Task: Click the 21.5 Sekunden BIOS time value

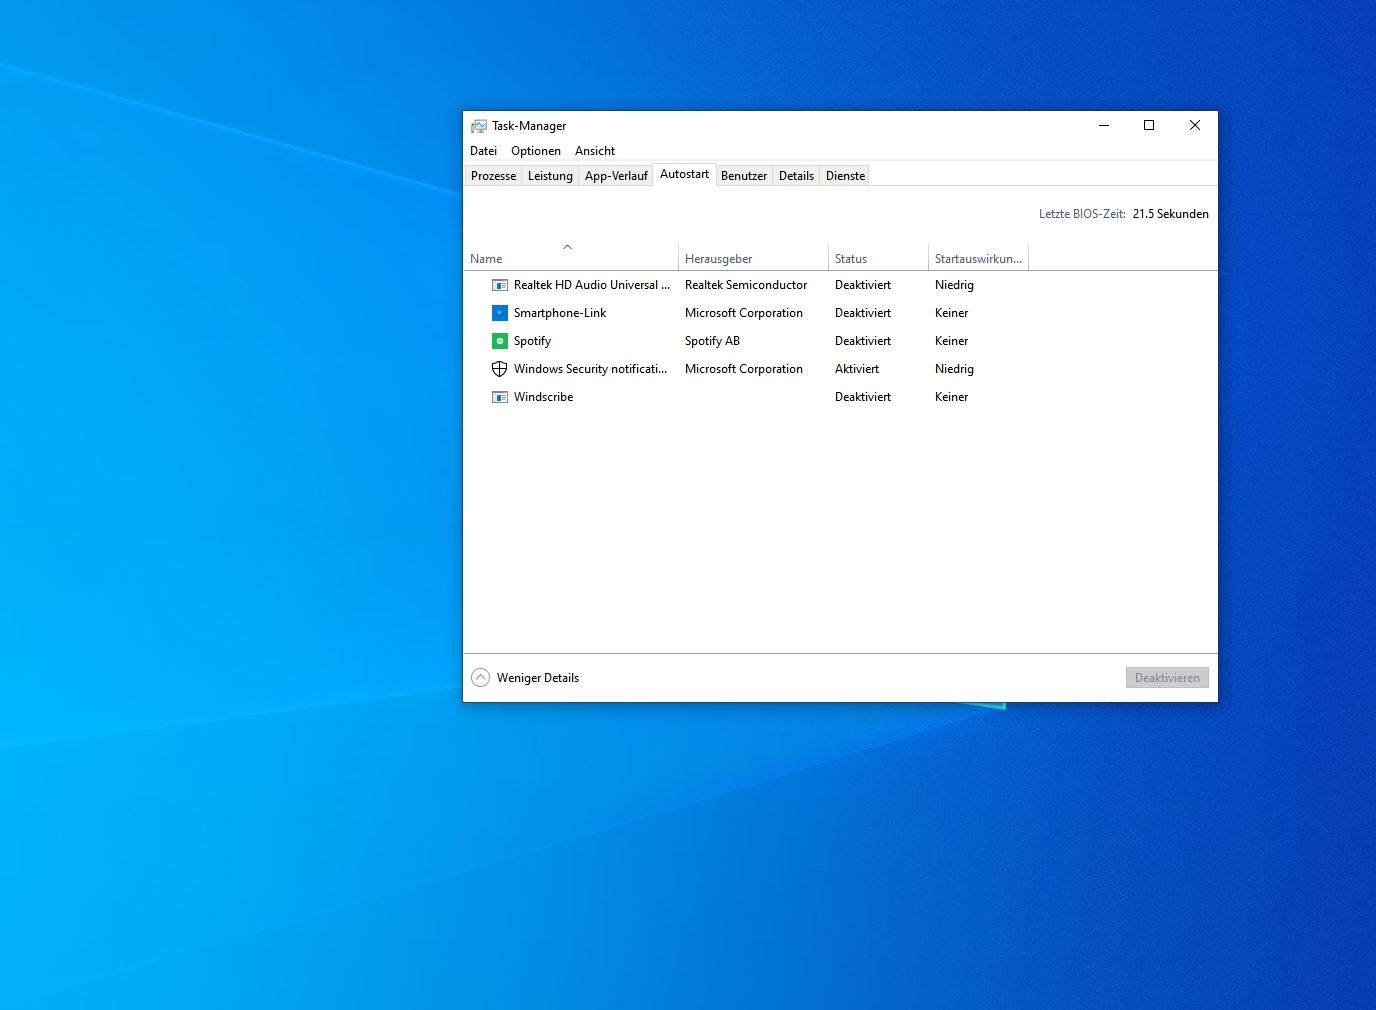Action: coord(1170,214)
